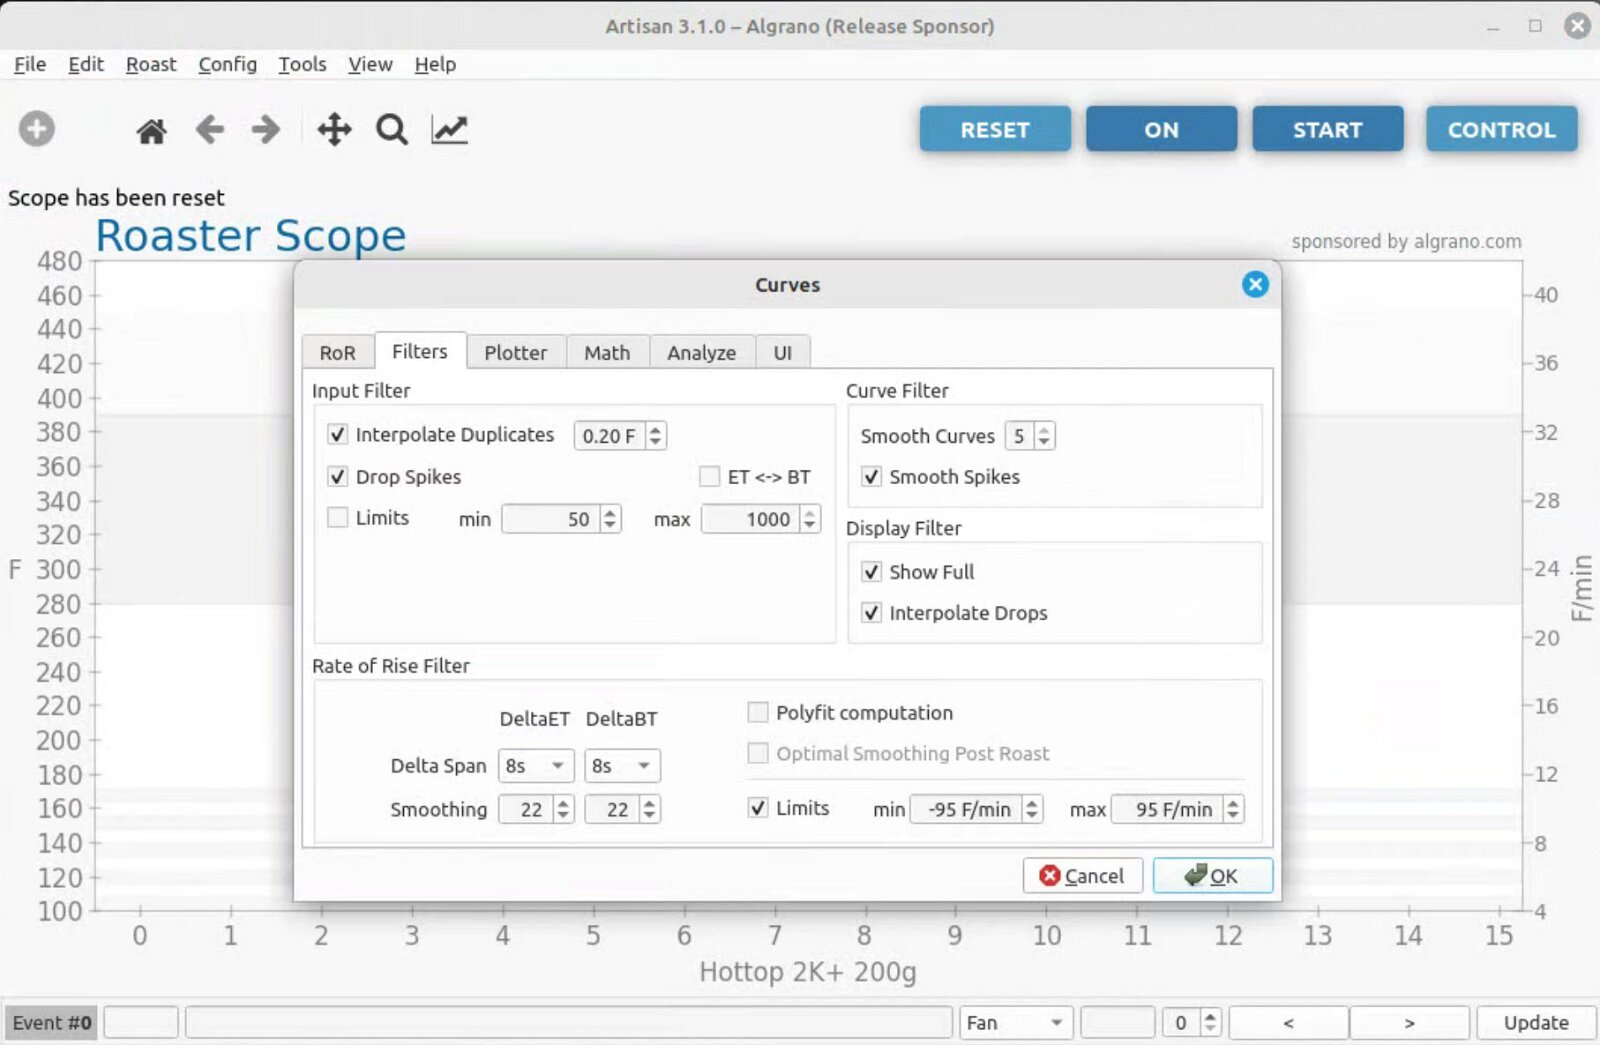Viewport: 1600px width, 1045px height.
Task: Uncheck Interpolate Duplicates checkbox
Action: (338, 435)
